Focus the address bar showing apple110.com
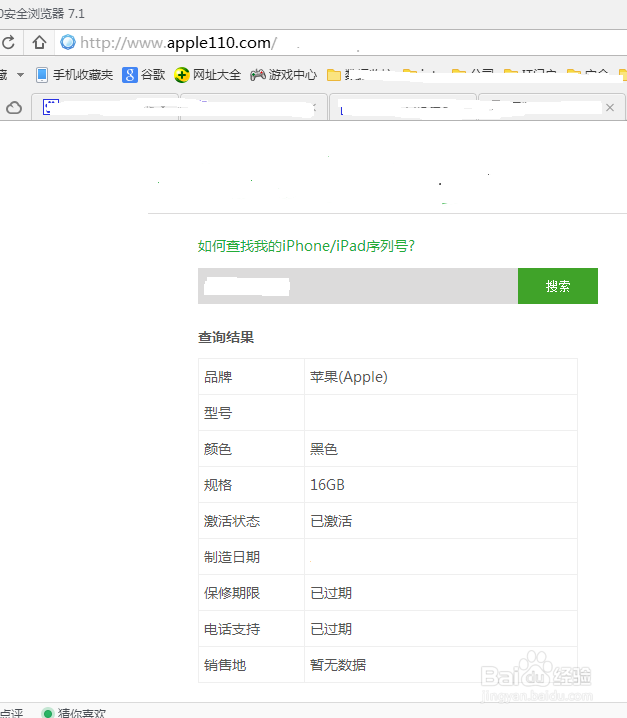The width and height of the screenshot is (627, 718). tap(341, 43)
